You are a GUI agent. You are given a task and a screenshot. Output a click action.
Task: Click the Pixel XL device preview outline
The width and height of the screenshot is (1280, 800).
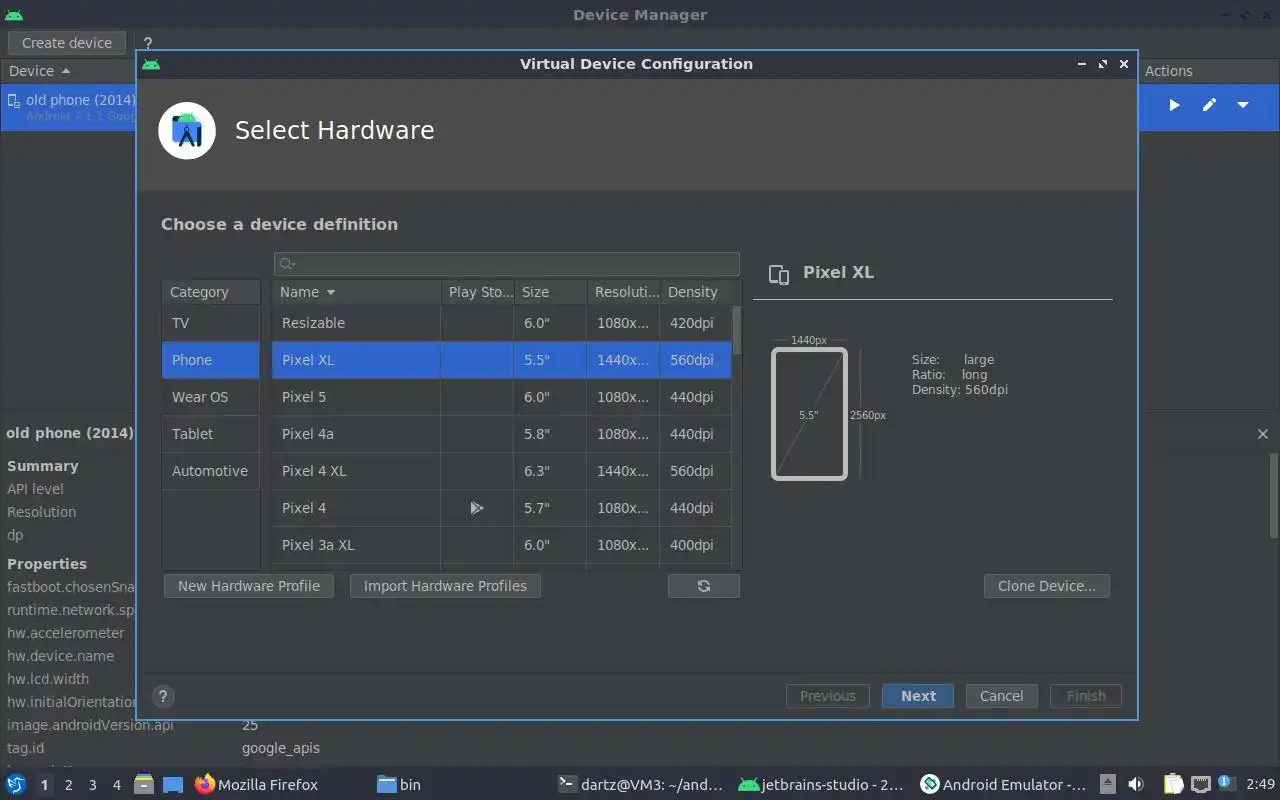click(x=809, y=414)
